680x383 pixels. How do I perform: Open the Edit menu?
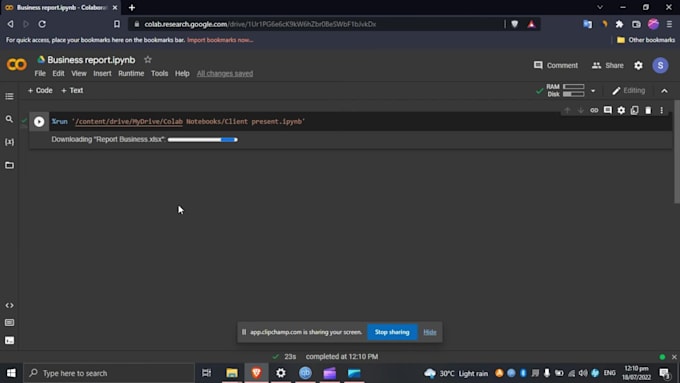58,73
